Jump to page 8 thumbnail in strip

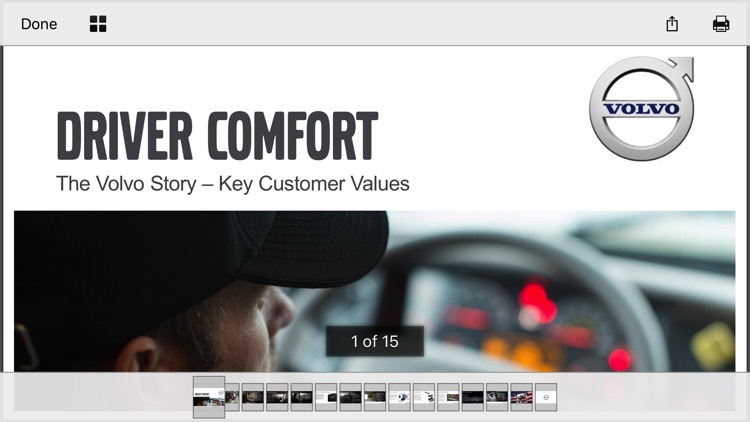pos(375,397)
